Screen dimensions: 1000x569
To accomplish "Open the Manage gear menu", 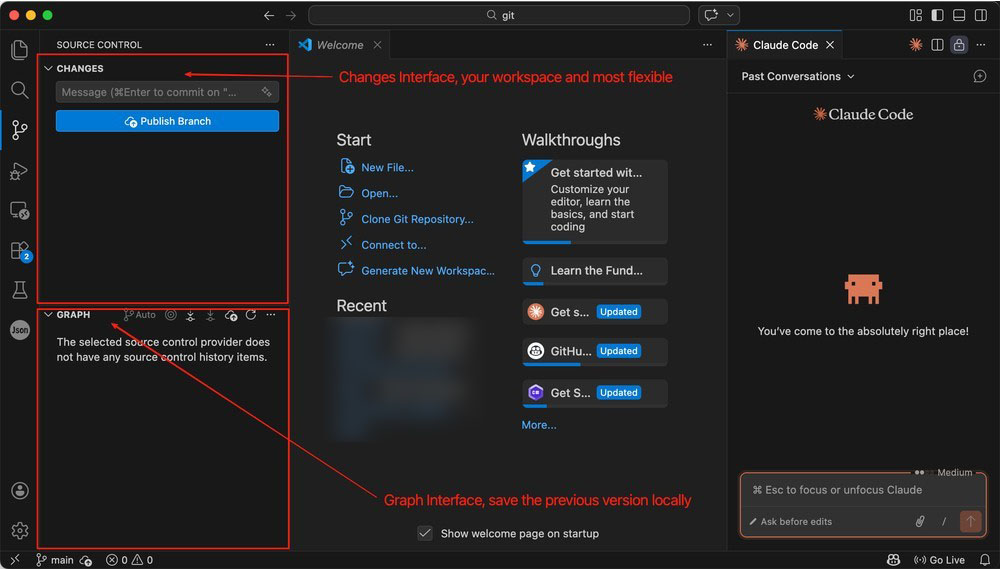I will 20,530.
